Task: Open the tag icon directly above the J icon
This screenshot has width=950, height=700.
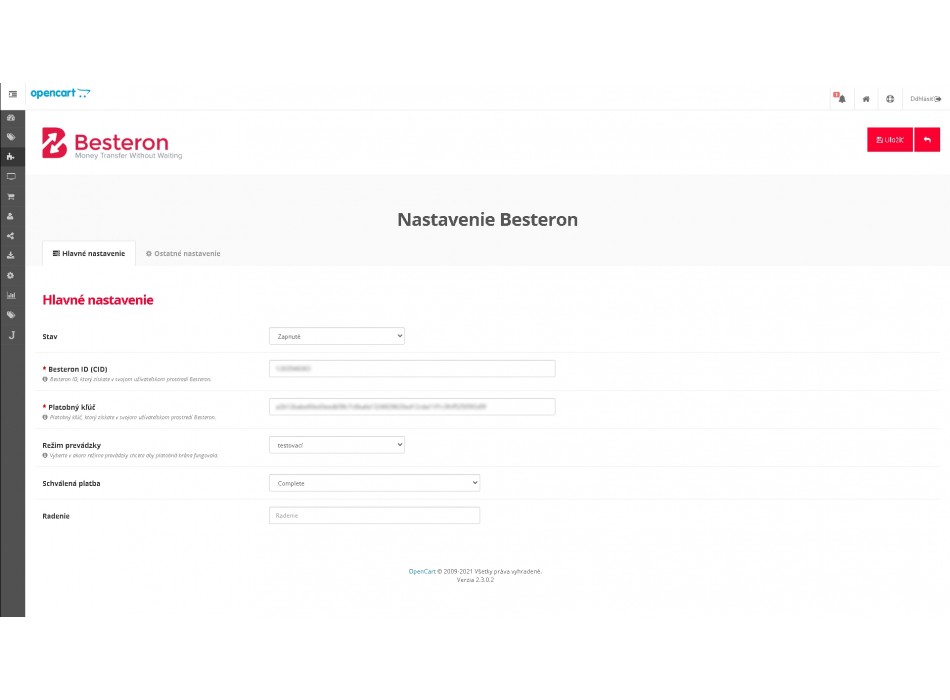Action: tap(11, 315)
